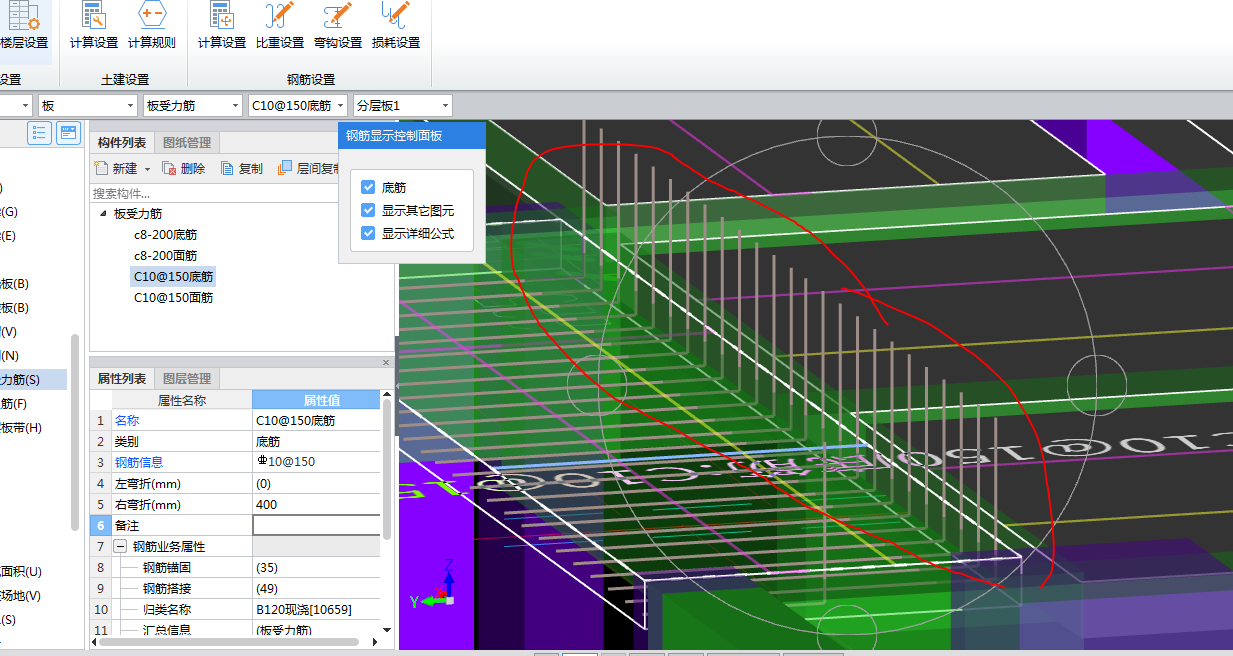The height and width of the screenshot is (656, 1233).
Task: Select 板带(H) item in navigation tree
Action: pyautogui.click(x=21, y=427)
